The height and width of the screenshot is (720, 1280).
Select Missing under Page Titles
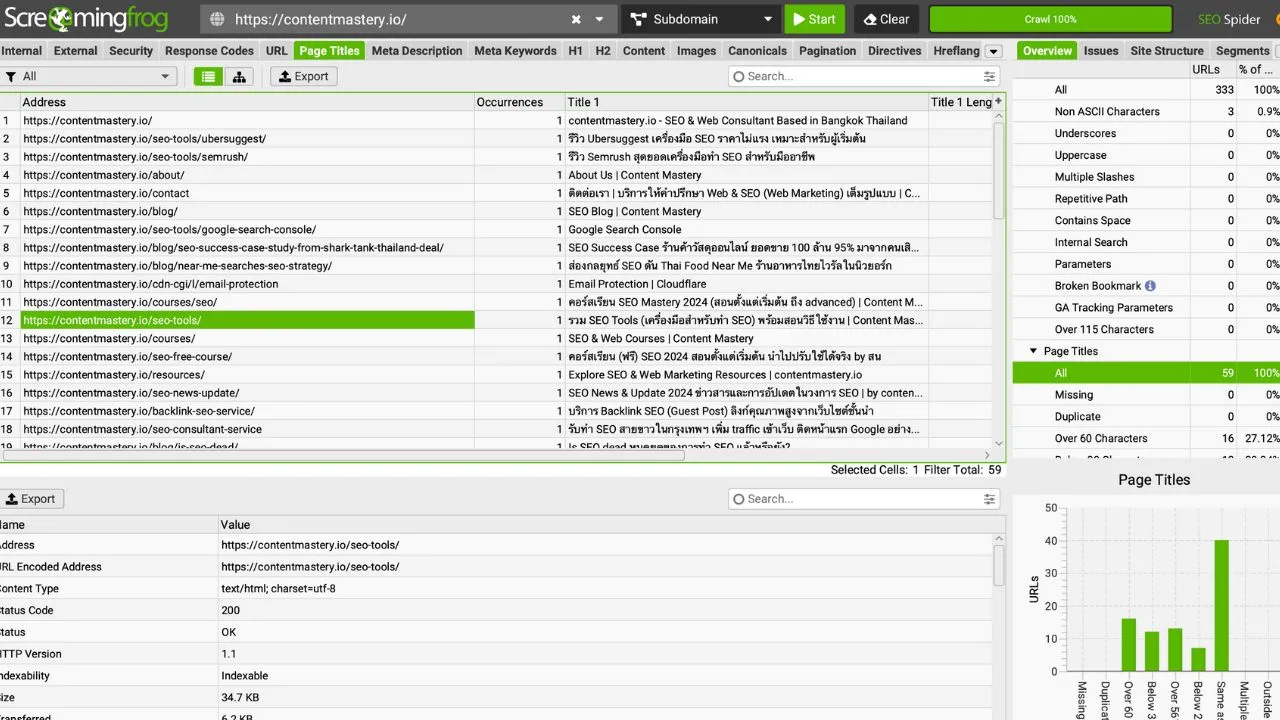(x=1074, y=395)
